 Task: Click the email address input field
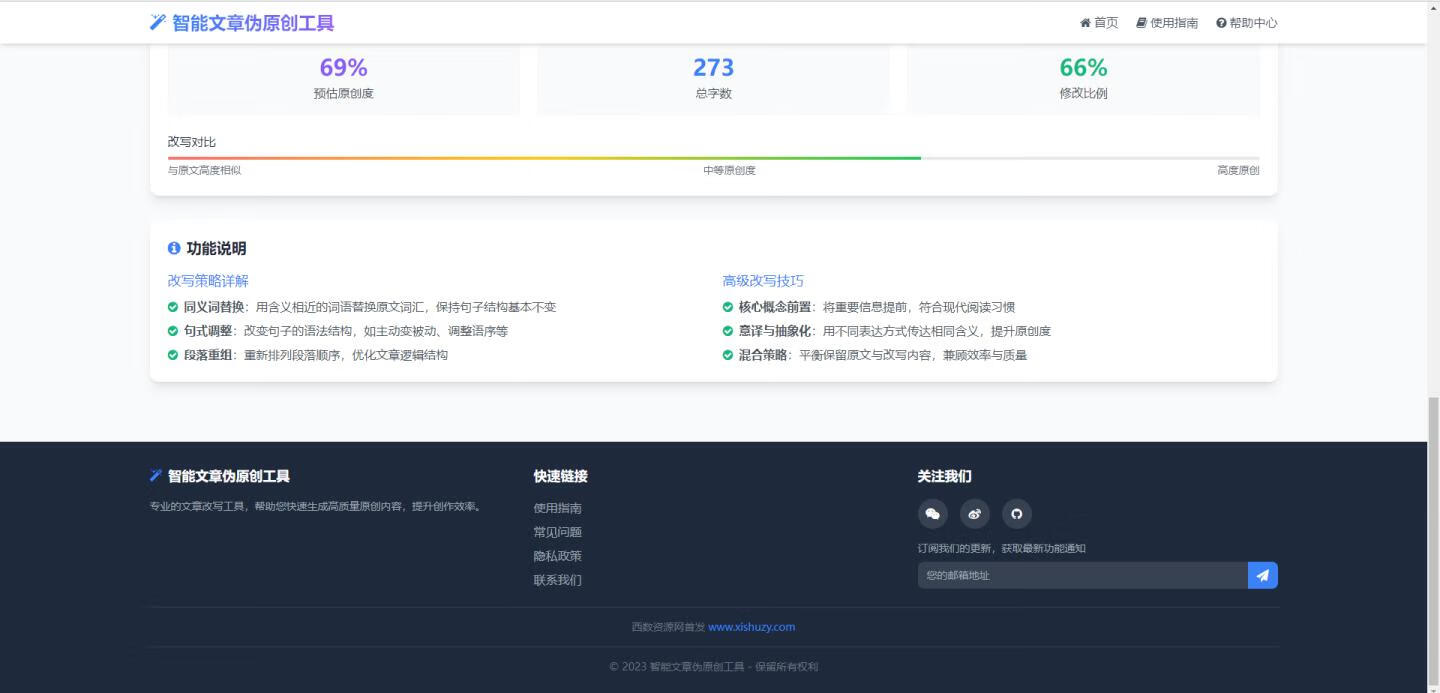point(1080,575)
